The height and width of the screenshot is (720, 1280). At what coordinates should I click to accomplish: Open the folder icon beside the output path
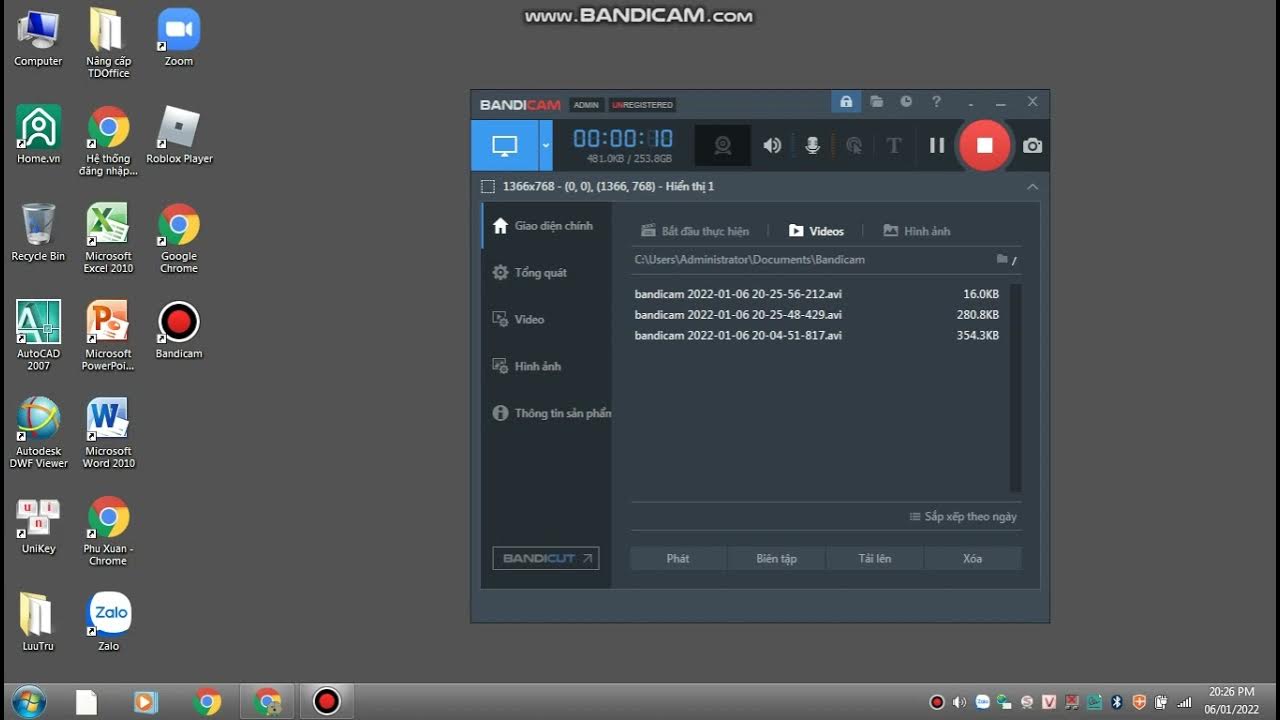click(1002, 259)
